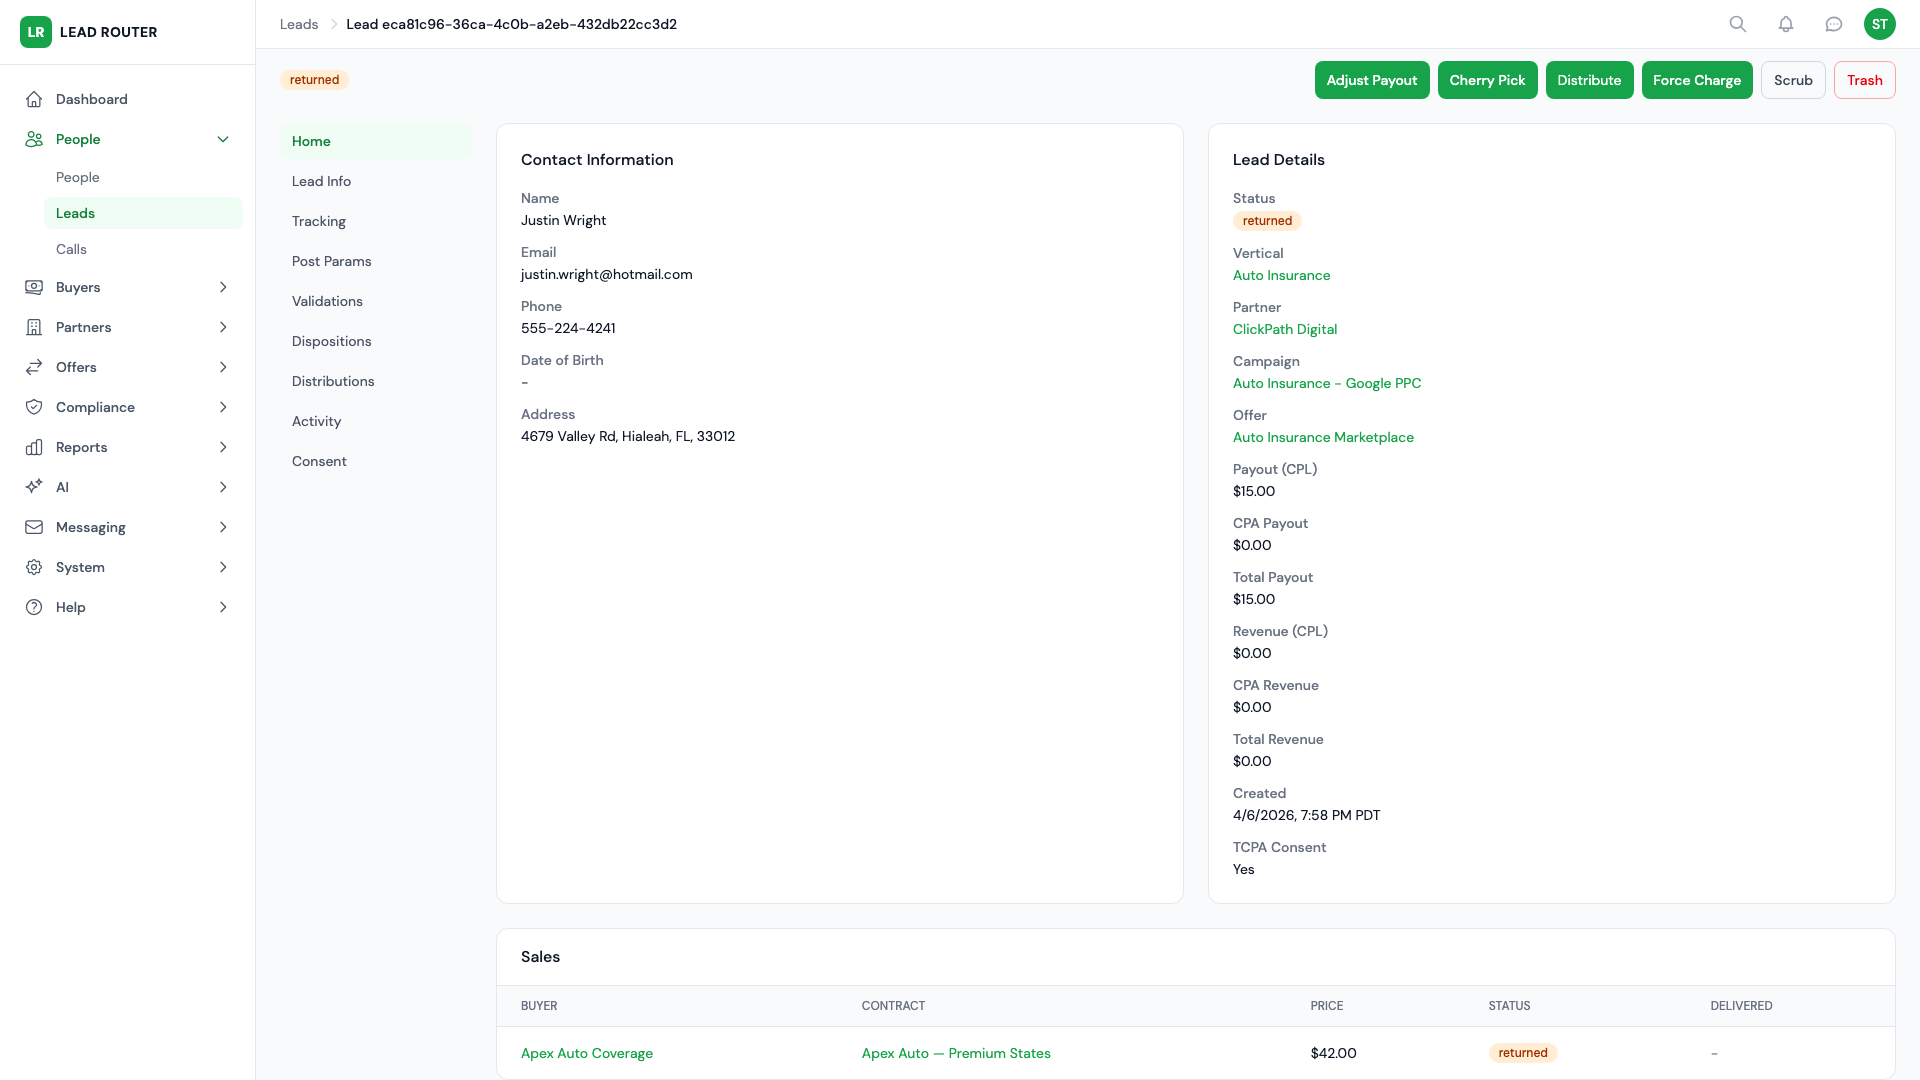This screenshot has height=1080, width=1920.
Task: Go to Leads breadcrumb
Action: (x=299, y=24)
